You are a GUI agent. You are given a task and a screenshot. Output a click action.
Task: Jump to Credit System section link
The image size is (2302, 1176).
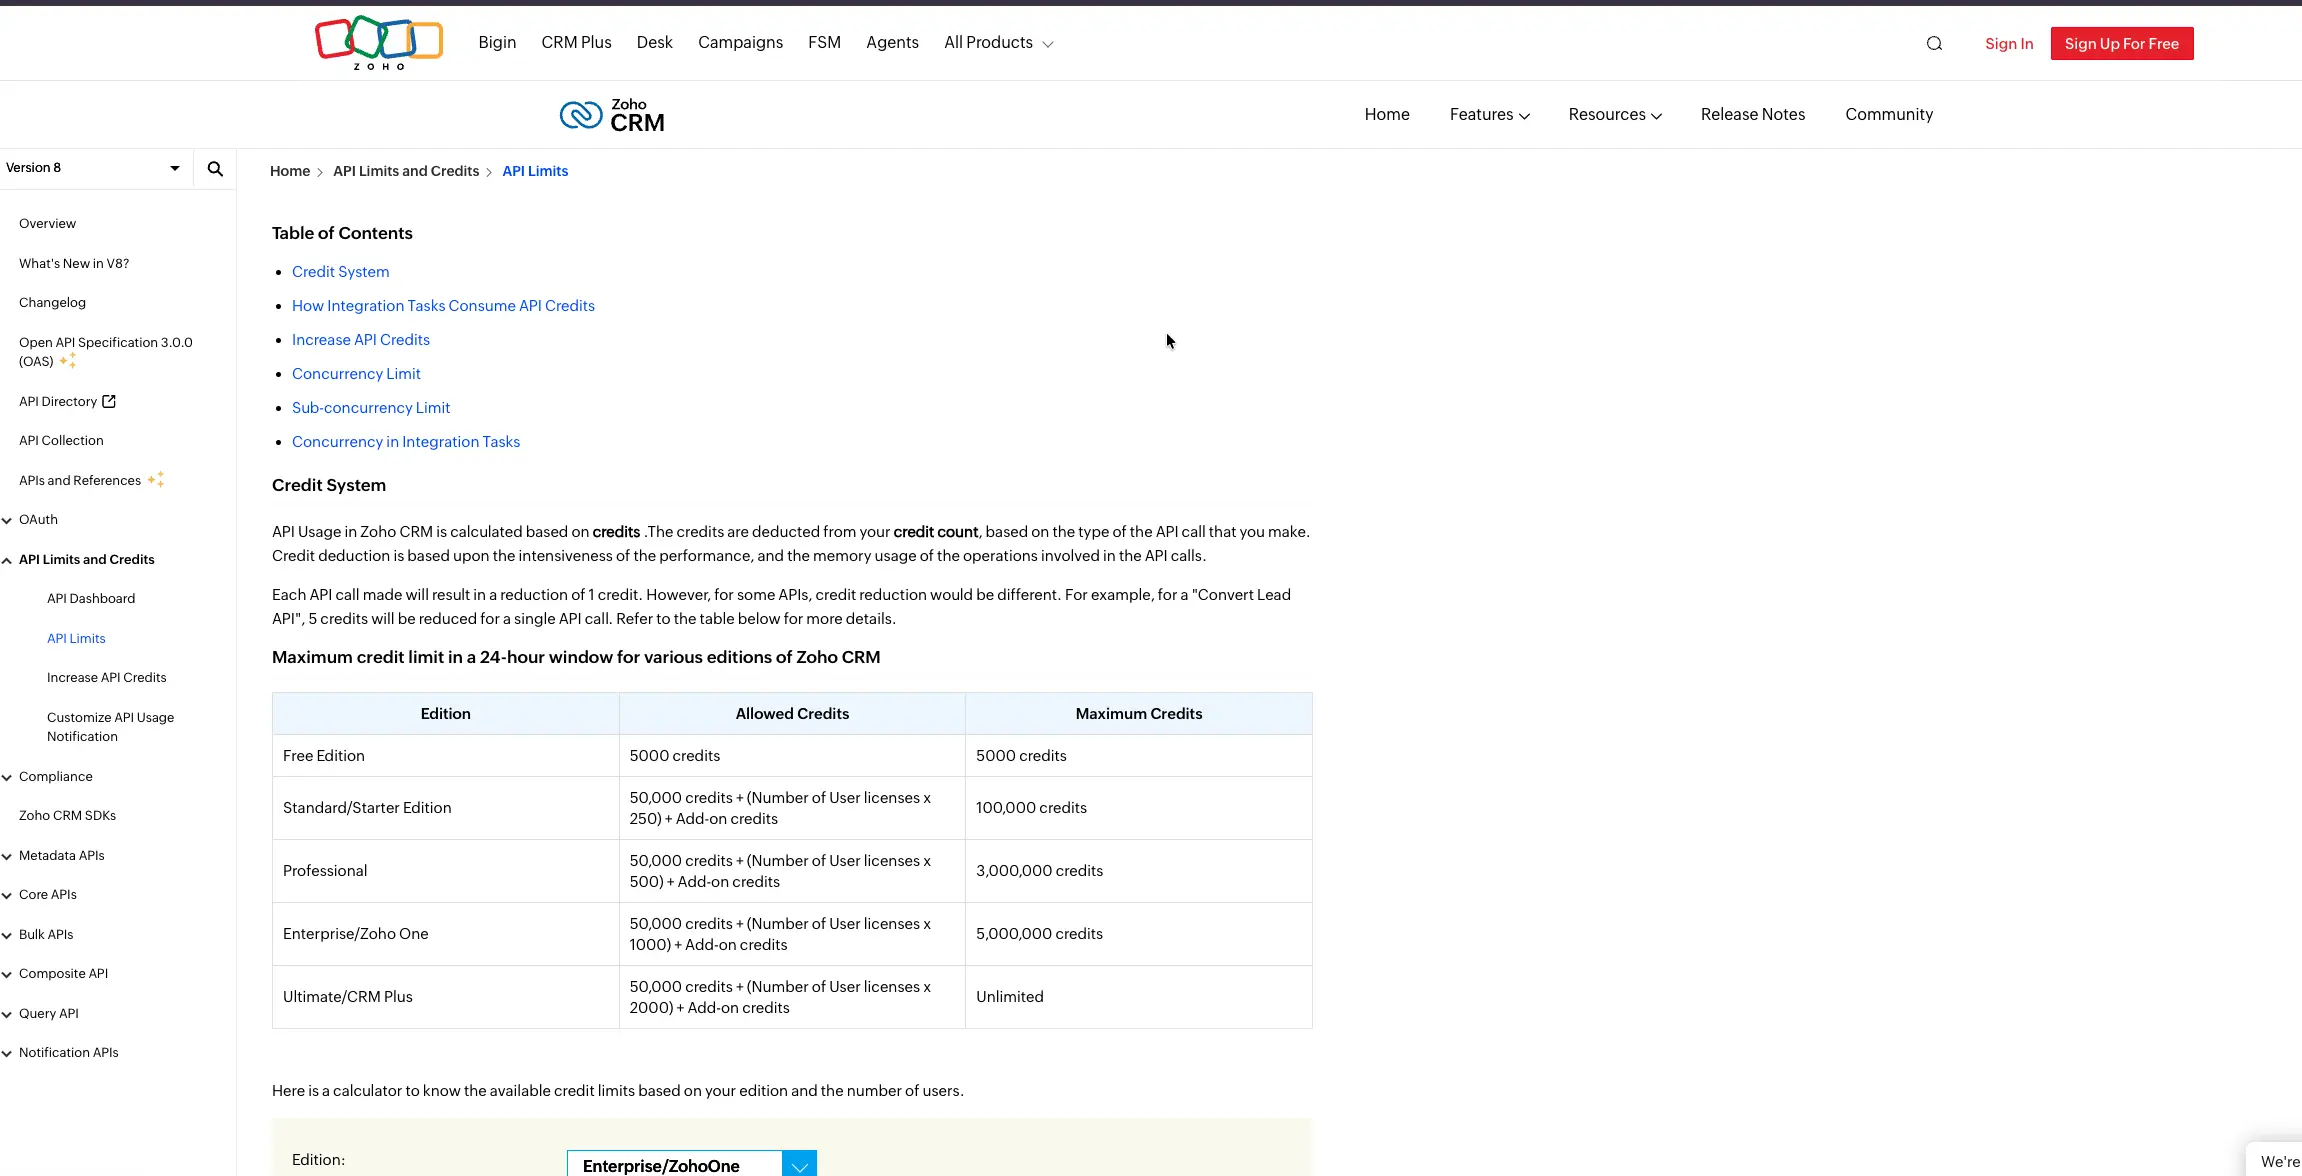pos(341,272)
